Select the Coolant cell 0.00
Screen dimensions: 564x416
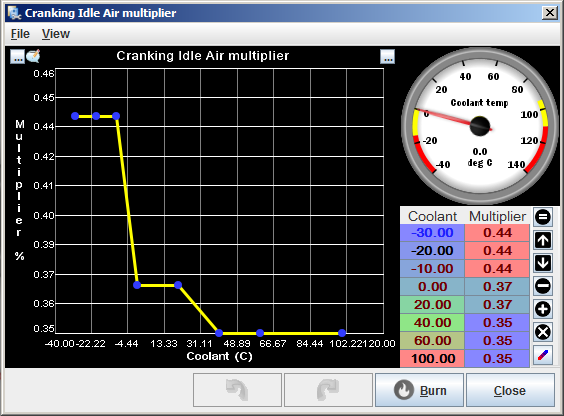point(432,287)
